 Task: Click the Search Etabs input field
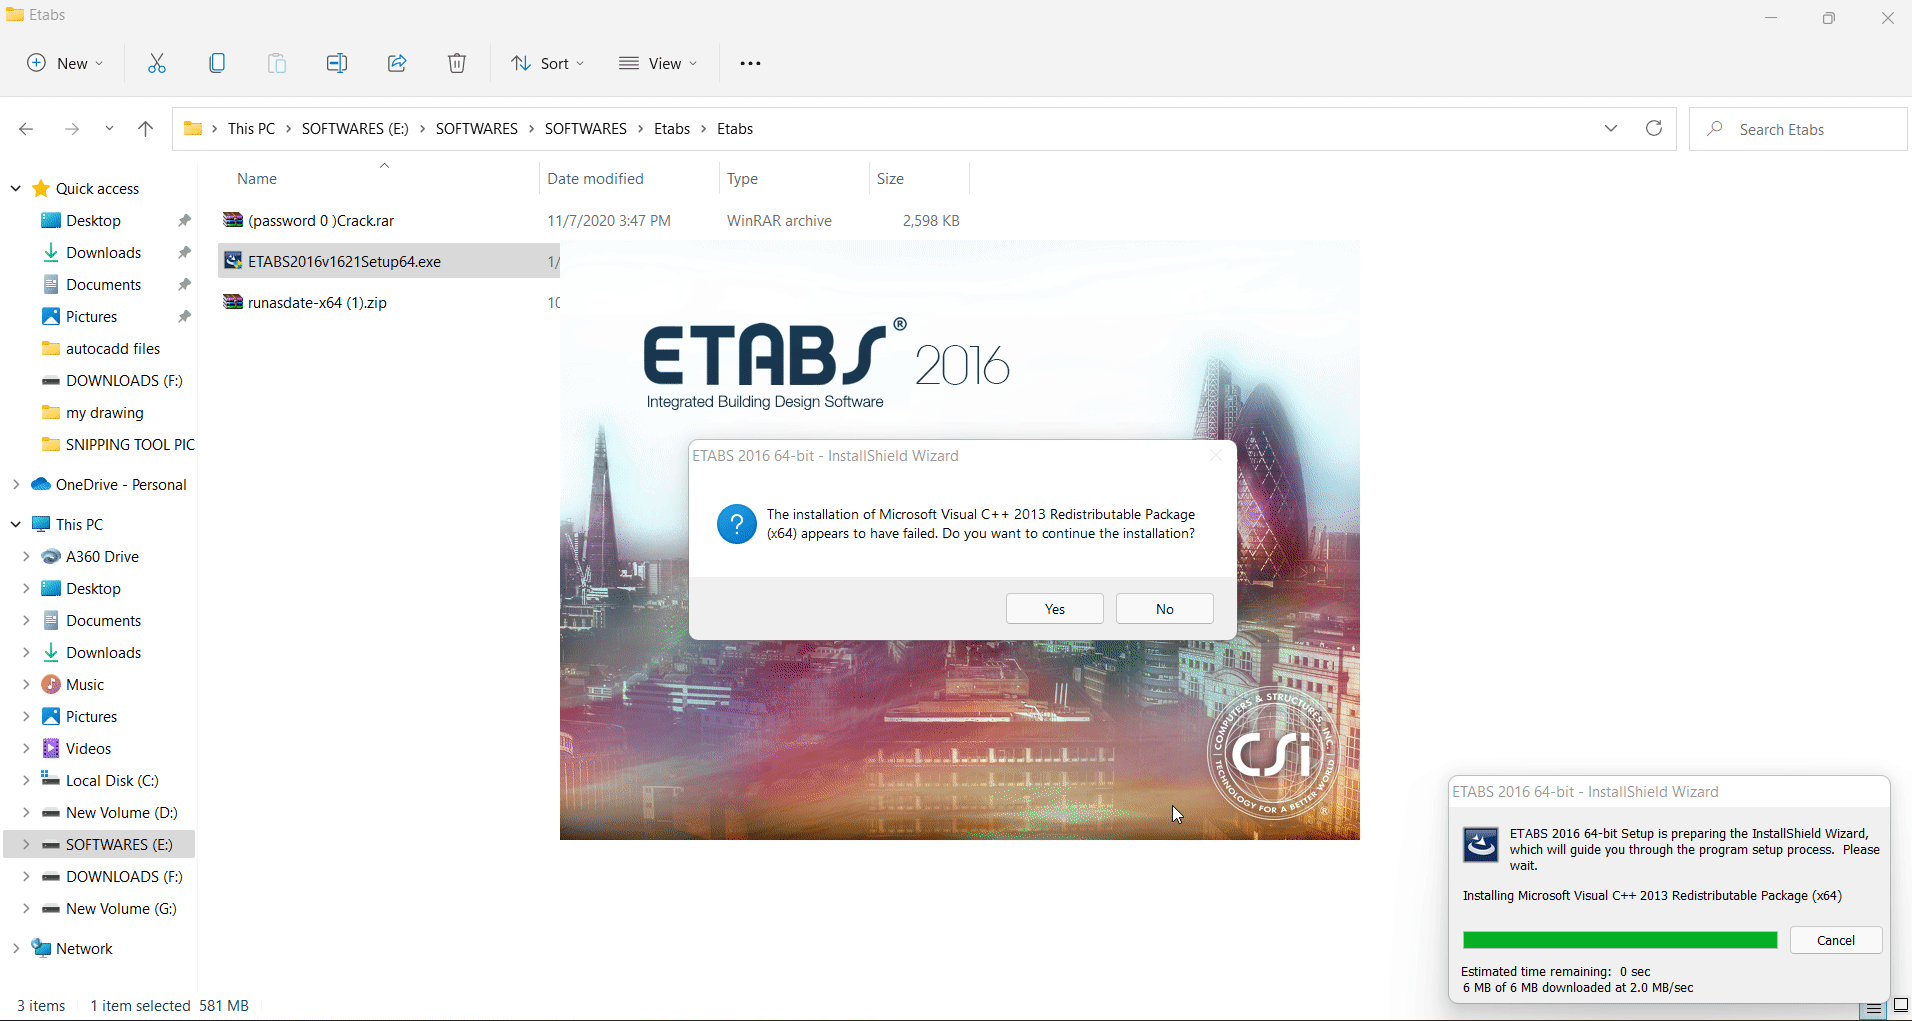(1798, 129)
